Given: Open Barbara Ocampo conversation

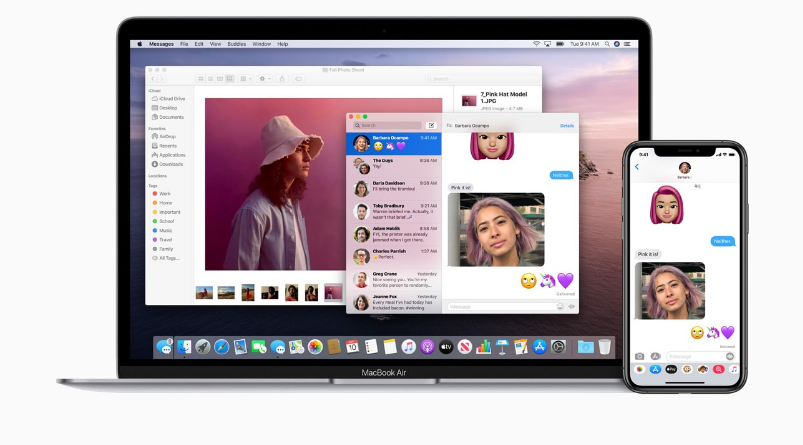Looking at the screenshot, I should (394, 144).
